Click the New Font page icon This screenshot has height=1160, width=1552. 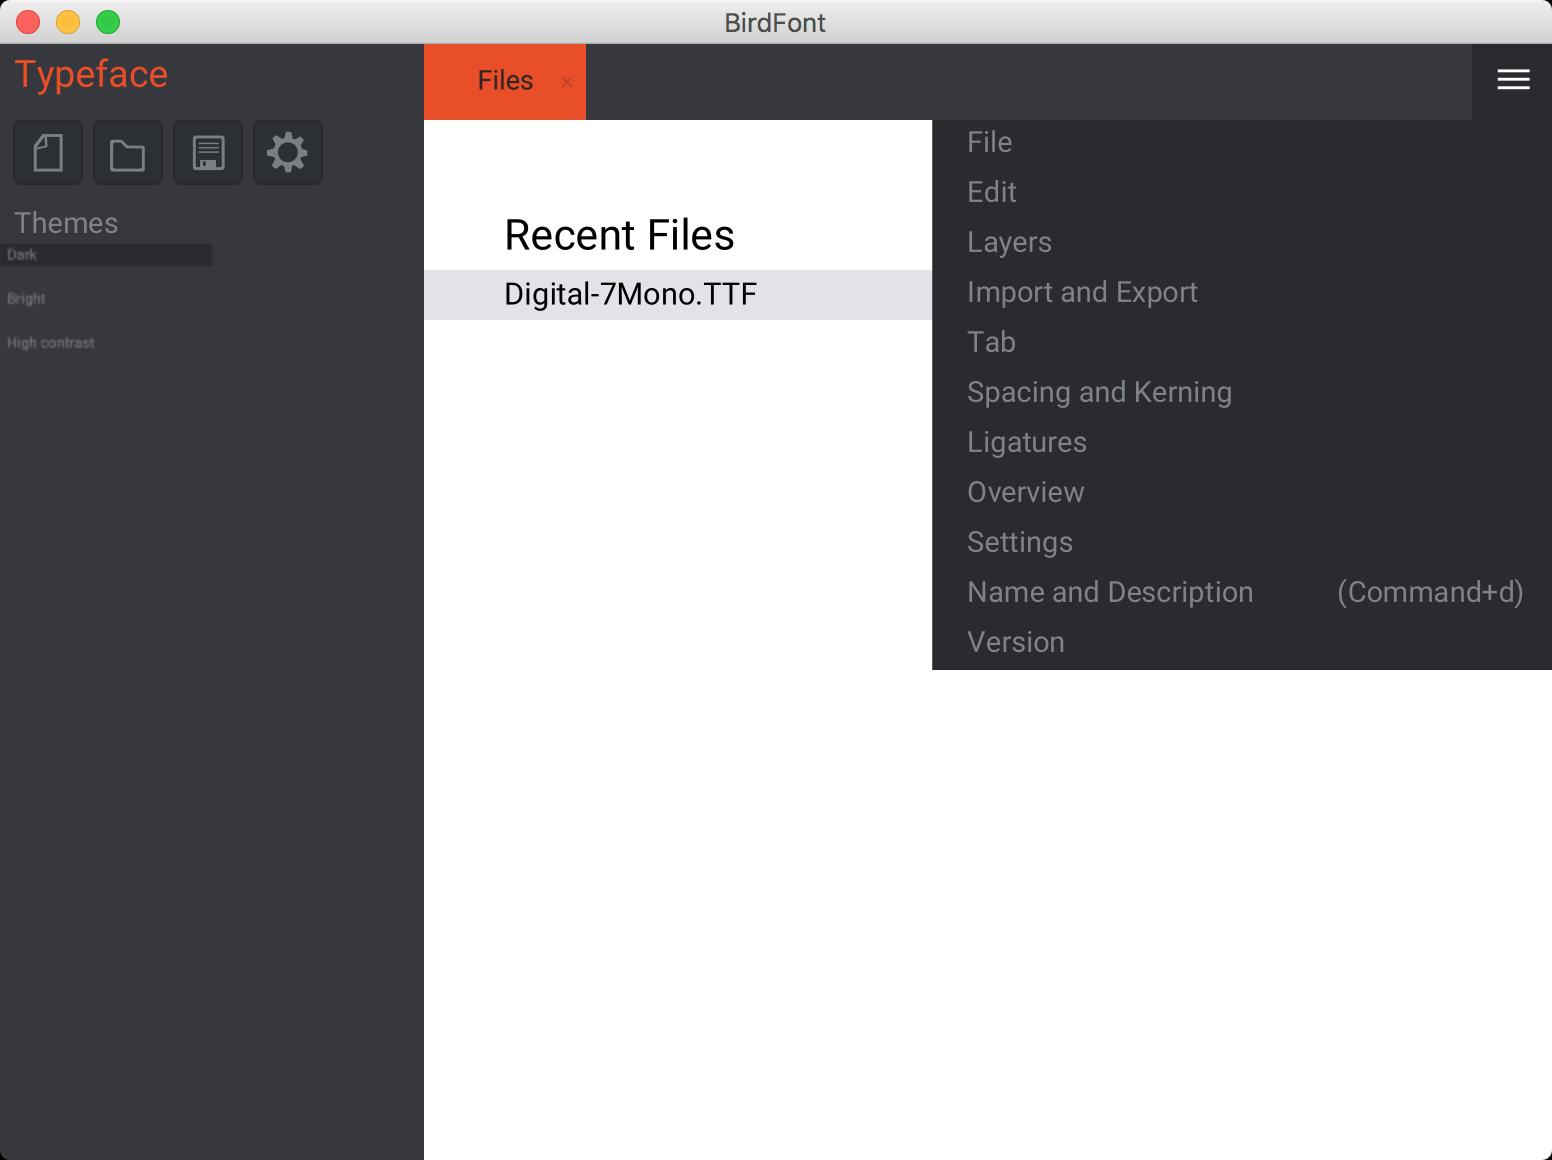point(48,153)
